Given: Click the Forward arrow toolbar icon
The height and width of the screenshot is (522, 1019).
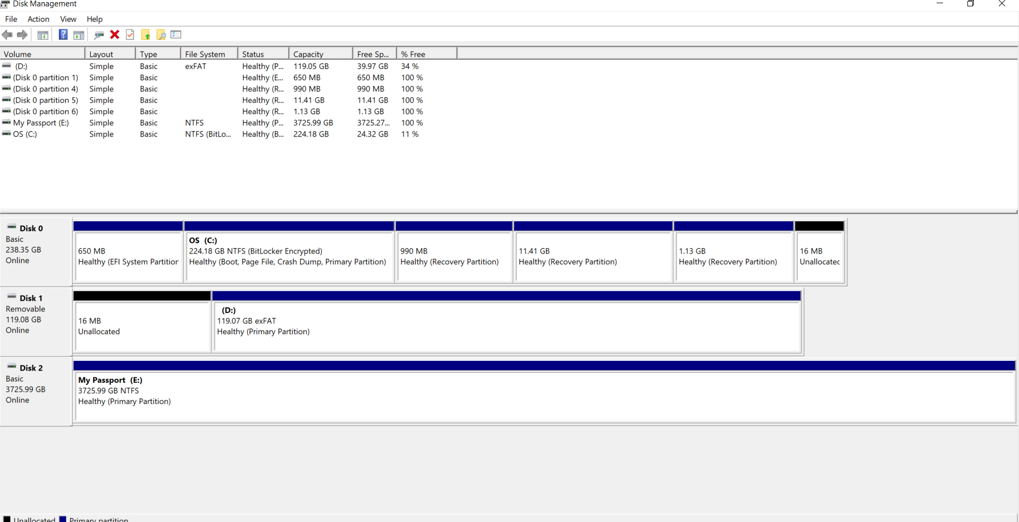Looking at the screenshot, I should coord(22,34).
